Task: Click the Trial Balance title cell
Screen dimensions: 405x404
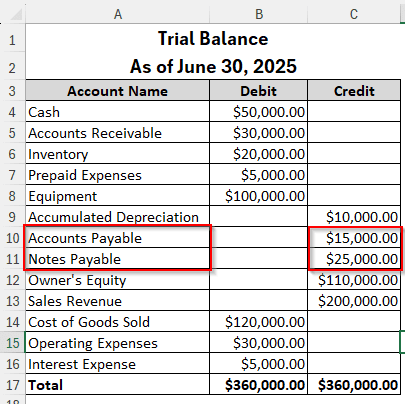Action: pos(213,38)
